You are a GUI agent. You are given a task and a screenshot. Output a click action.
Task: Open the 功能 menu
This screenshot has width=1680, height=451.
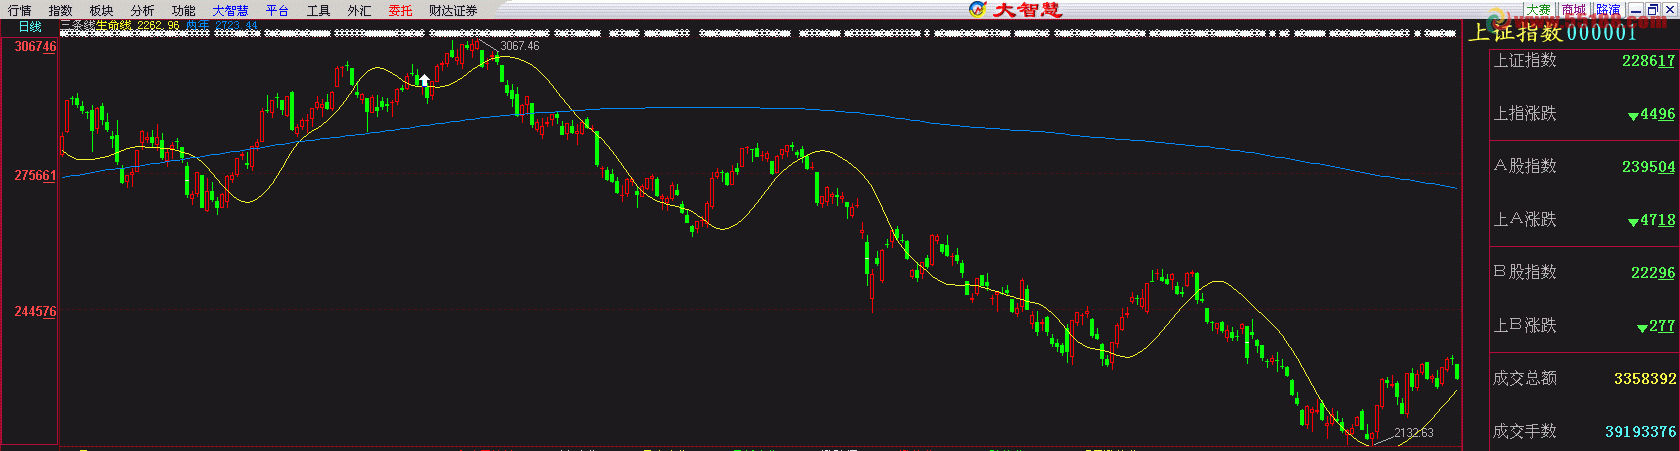(184, 10)
